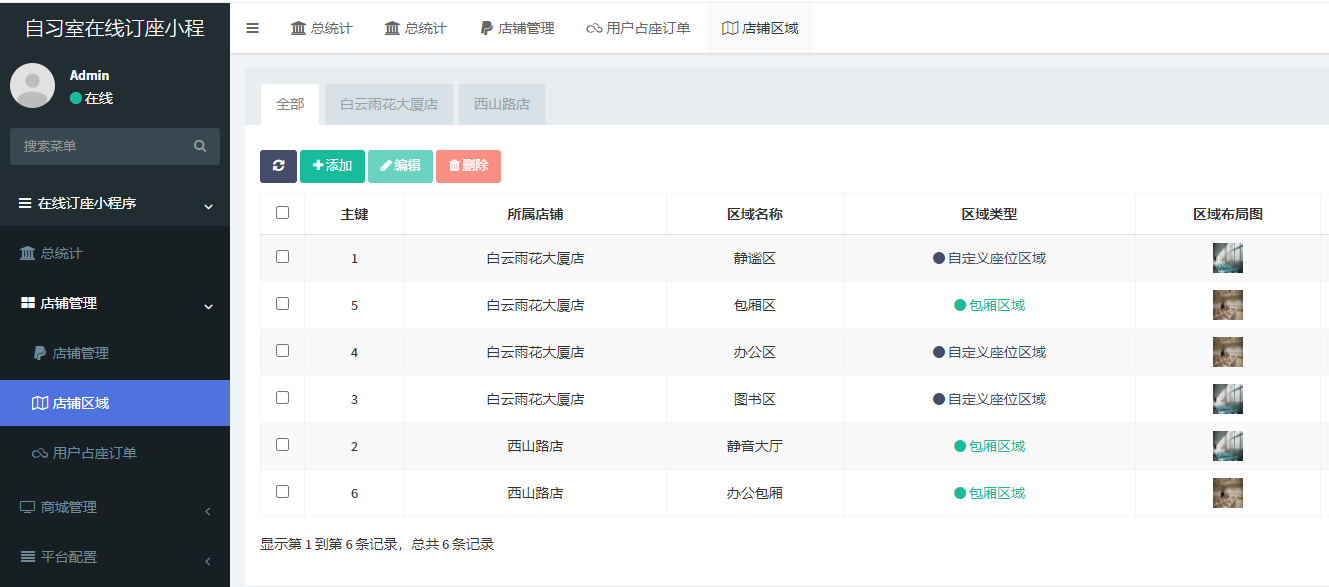Check the row checkbox for 静谧区

[282, 257]
